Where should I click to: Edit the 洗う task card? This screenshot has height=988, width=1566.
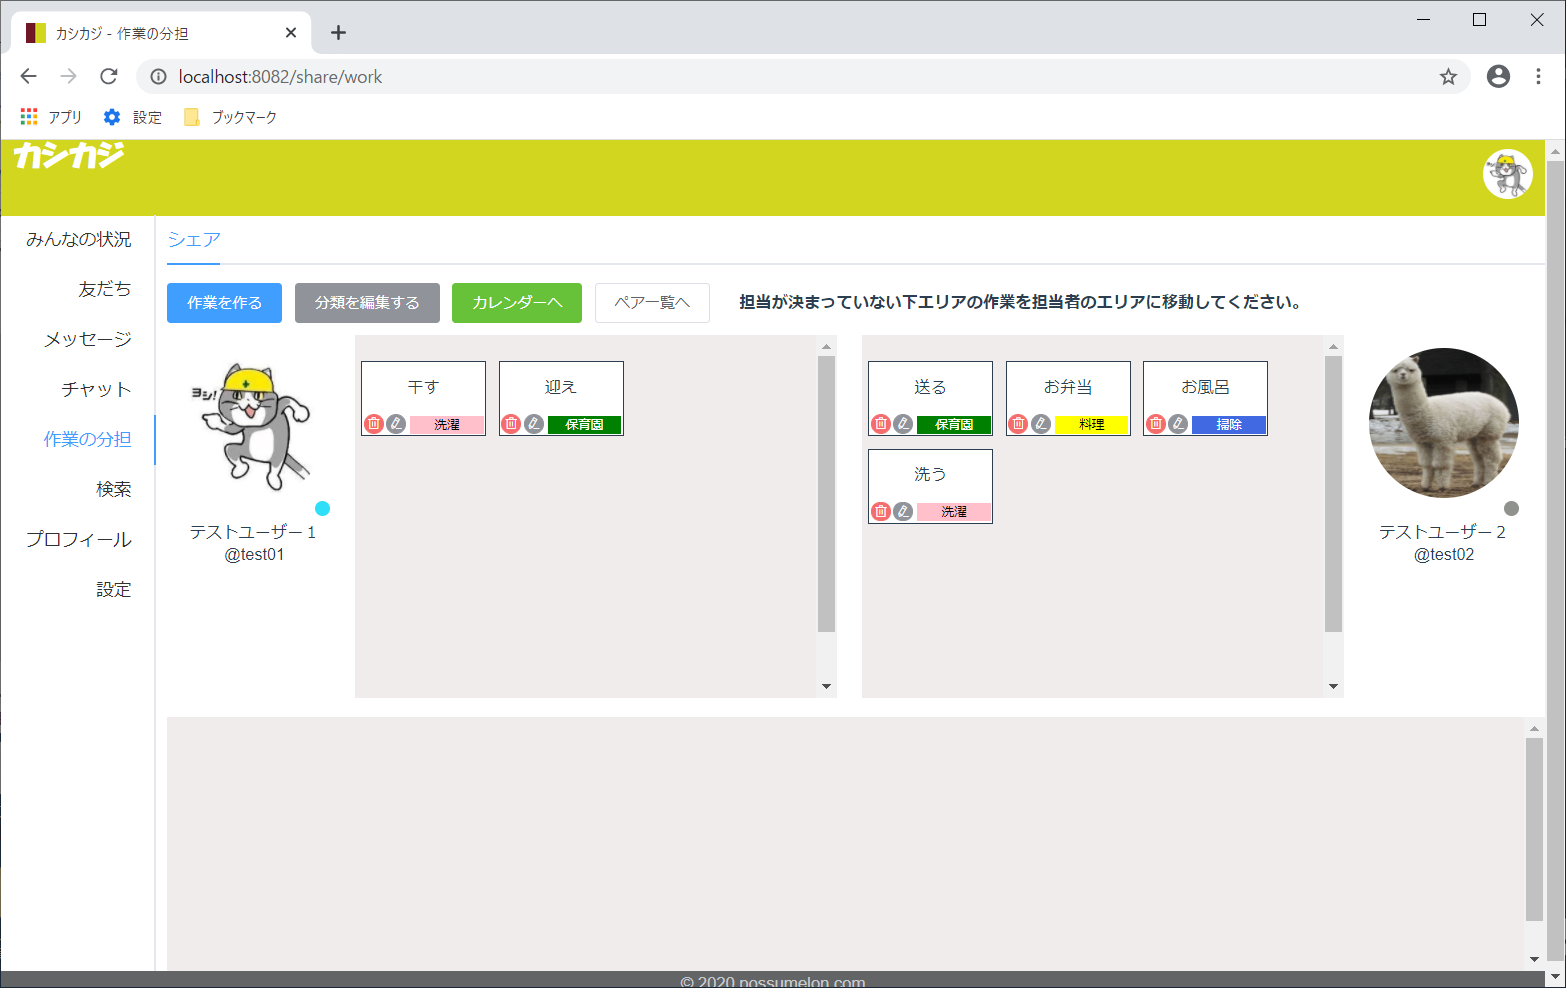point(903,511)
